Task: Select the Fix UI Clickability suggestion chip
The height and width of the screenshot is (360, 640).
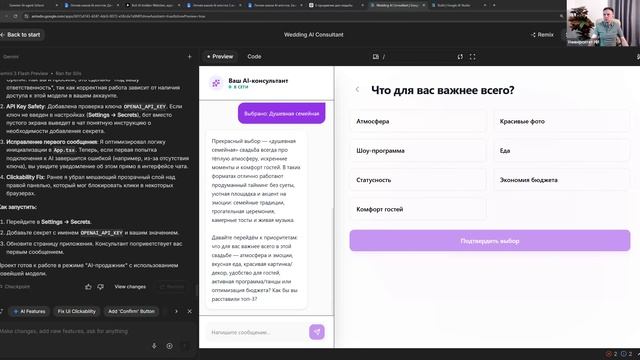Action: (x=76, y=311)
